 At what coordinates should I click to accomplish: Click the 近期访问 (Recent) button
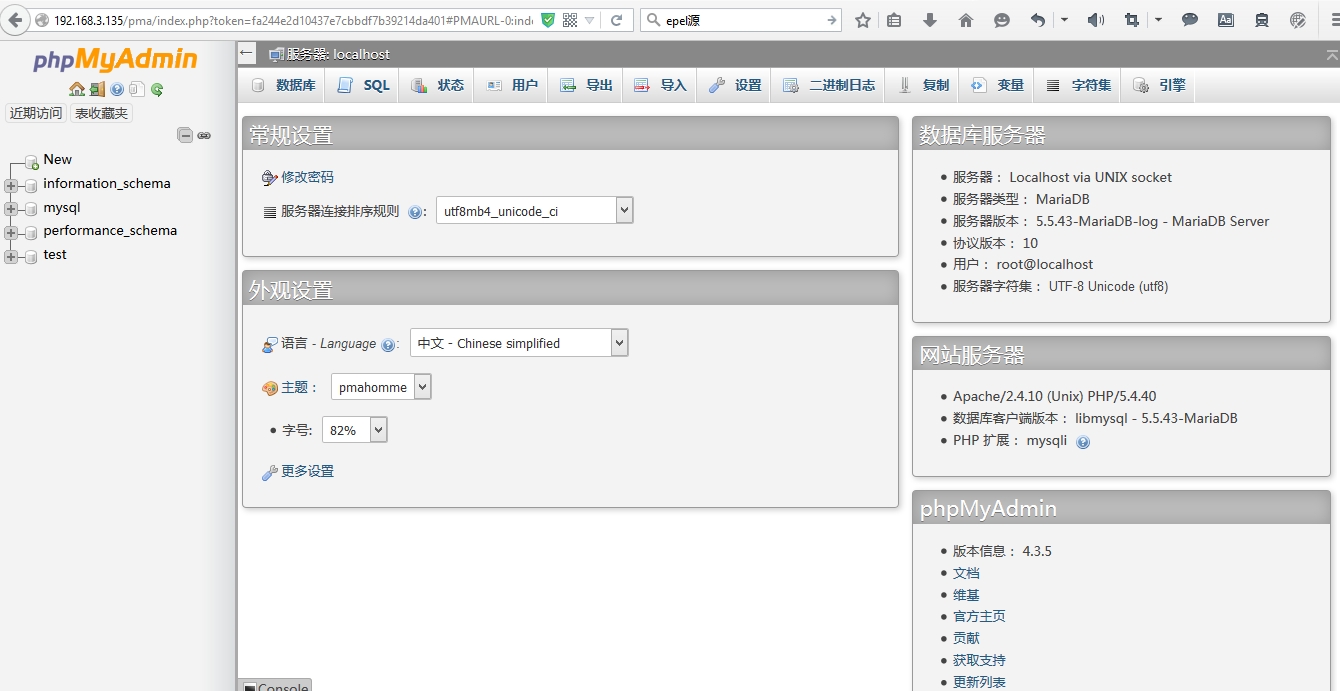pos(36,113)
